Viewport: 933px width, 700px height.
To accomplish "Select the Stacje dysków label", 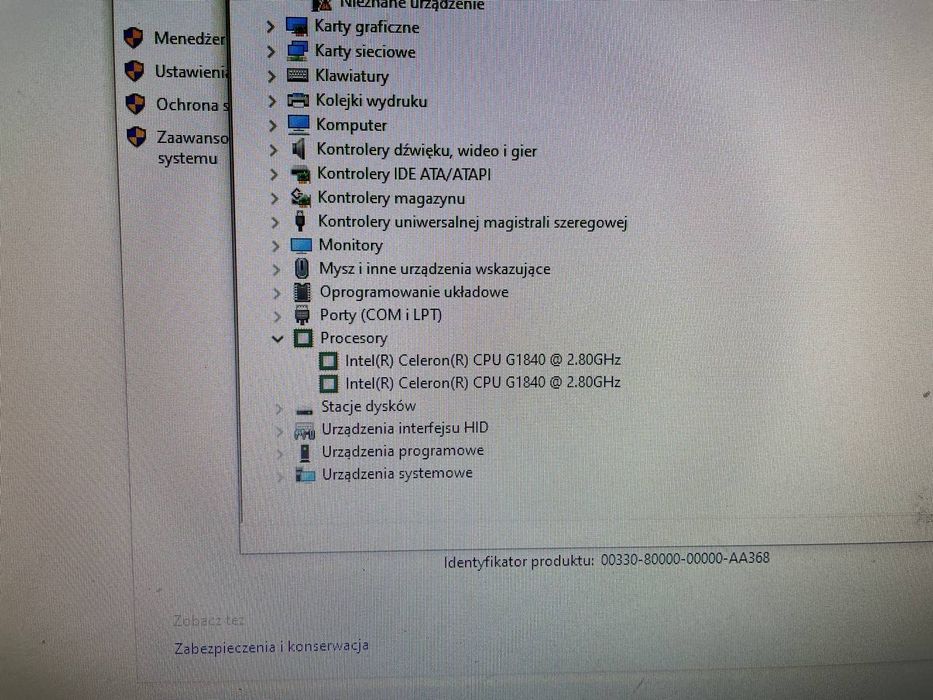I will pyautogui.click(x=368, y=407).
